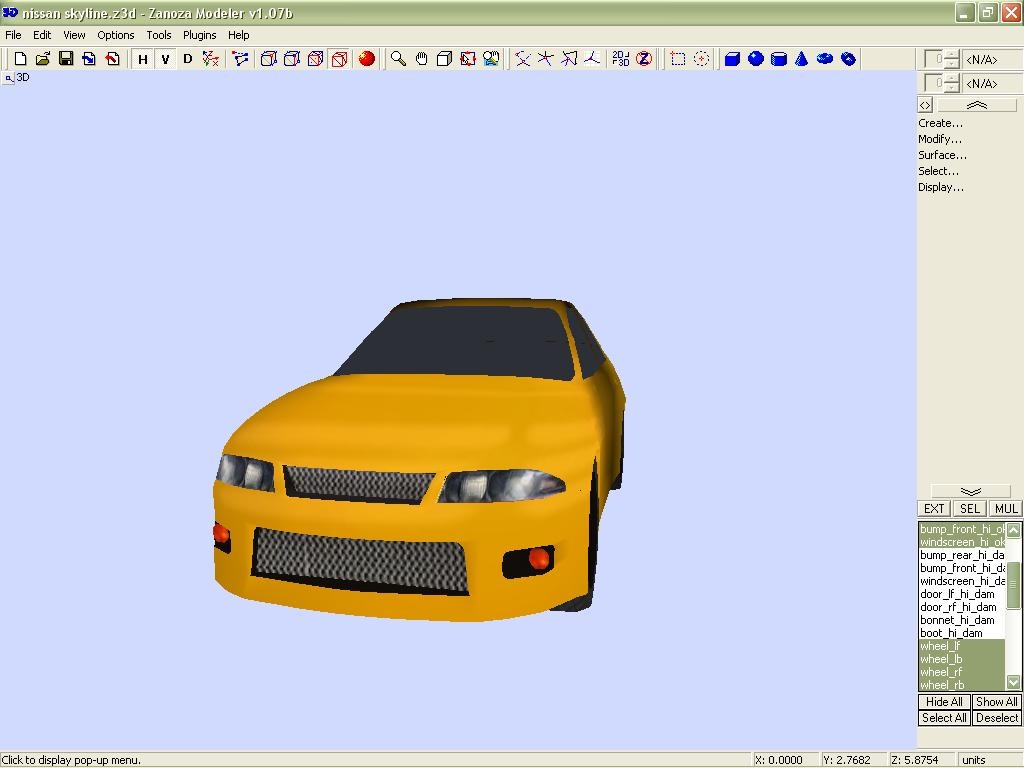This screenshot has height=768, width=1024.
Task: Click the New file icon
Action: tap(20, 59)
